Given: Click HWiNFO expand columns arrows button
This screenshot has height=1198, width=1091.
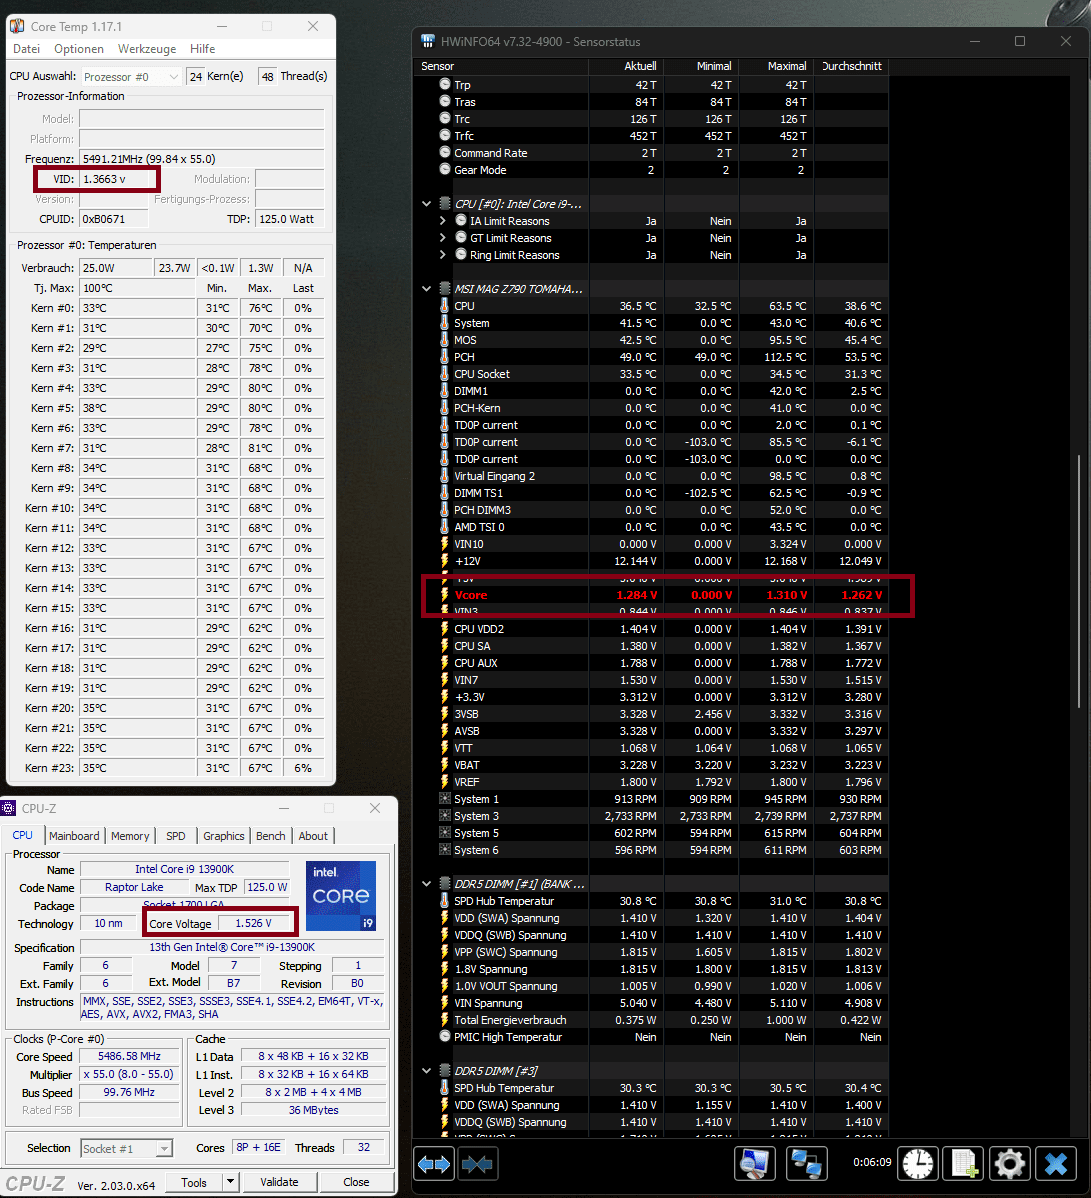Looking at the screenshot, I should [434, 1164].
